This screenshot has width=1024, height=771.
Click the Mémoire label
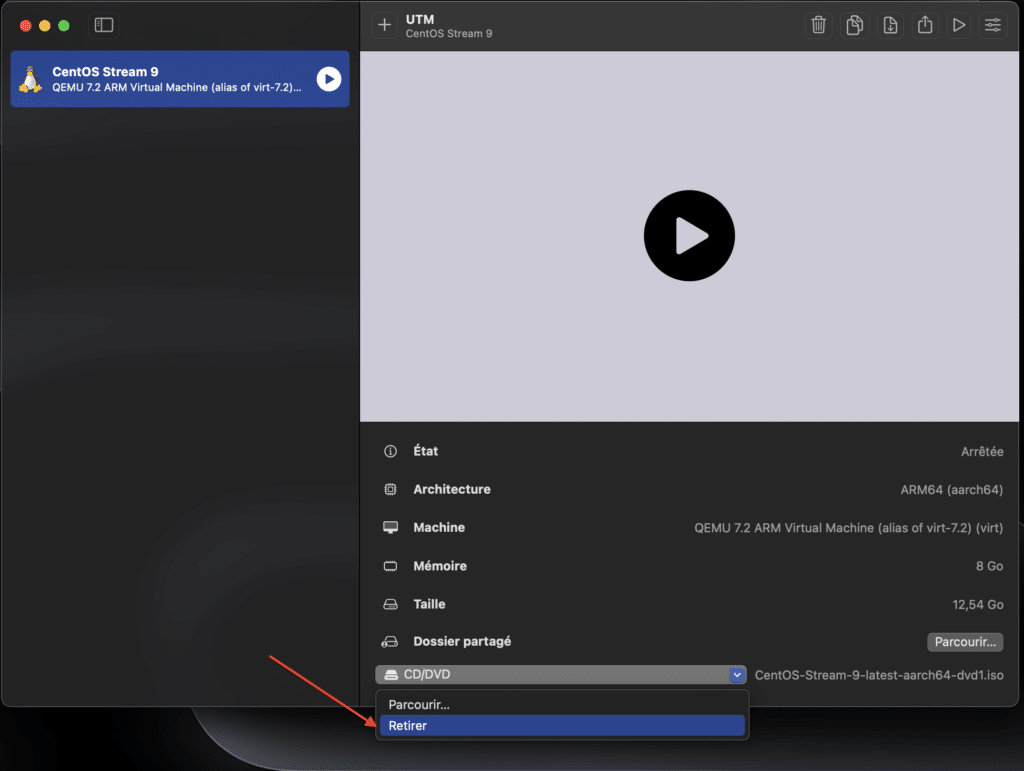[x=440, y=566]
